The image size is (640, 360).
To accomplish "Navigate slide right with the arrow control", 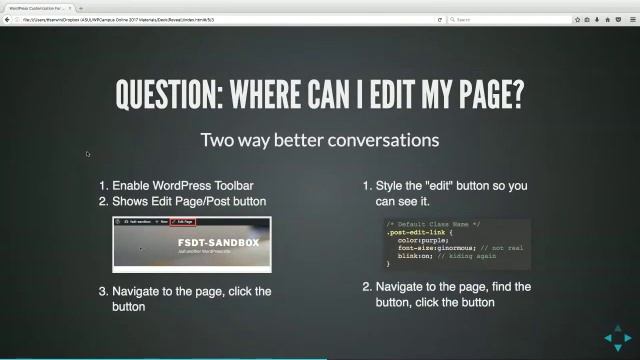I will tap(628, 338).
